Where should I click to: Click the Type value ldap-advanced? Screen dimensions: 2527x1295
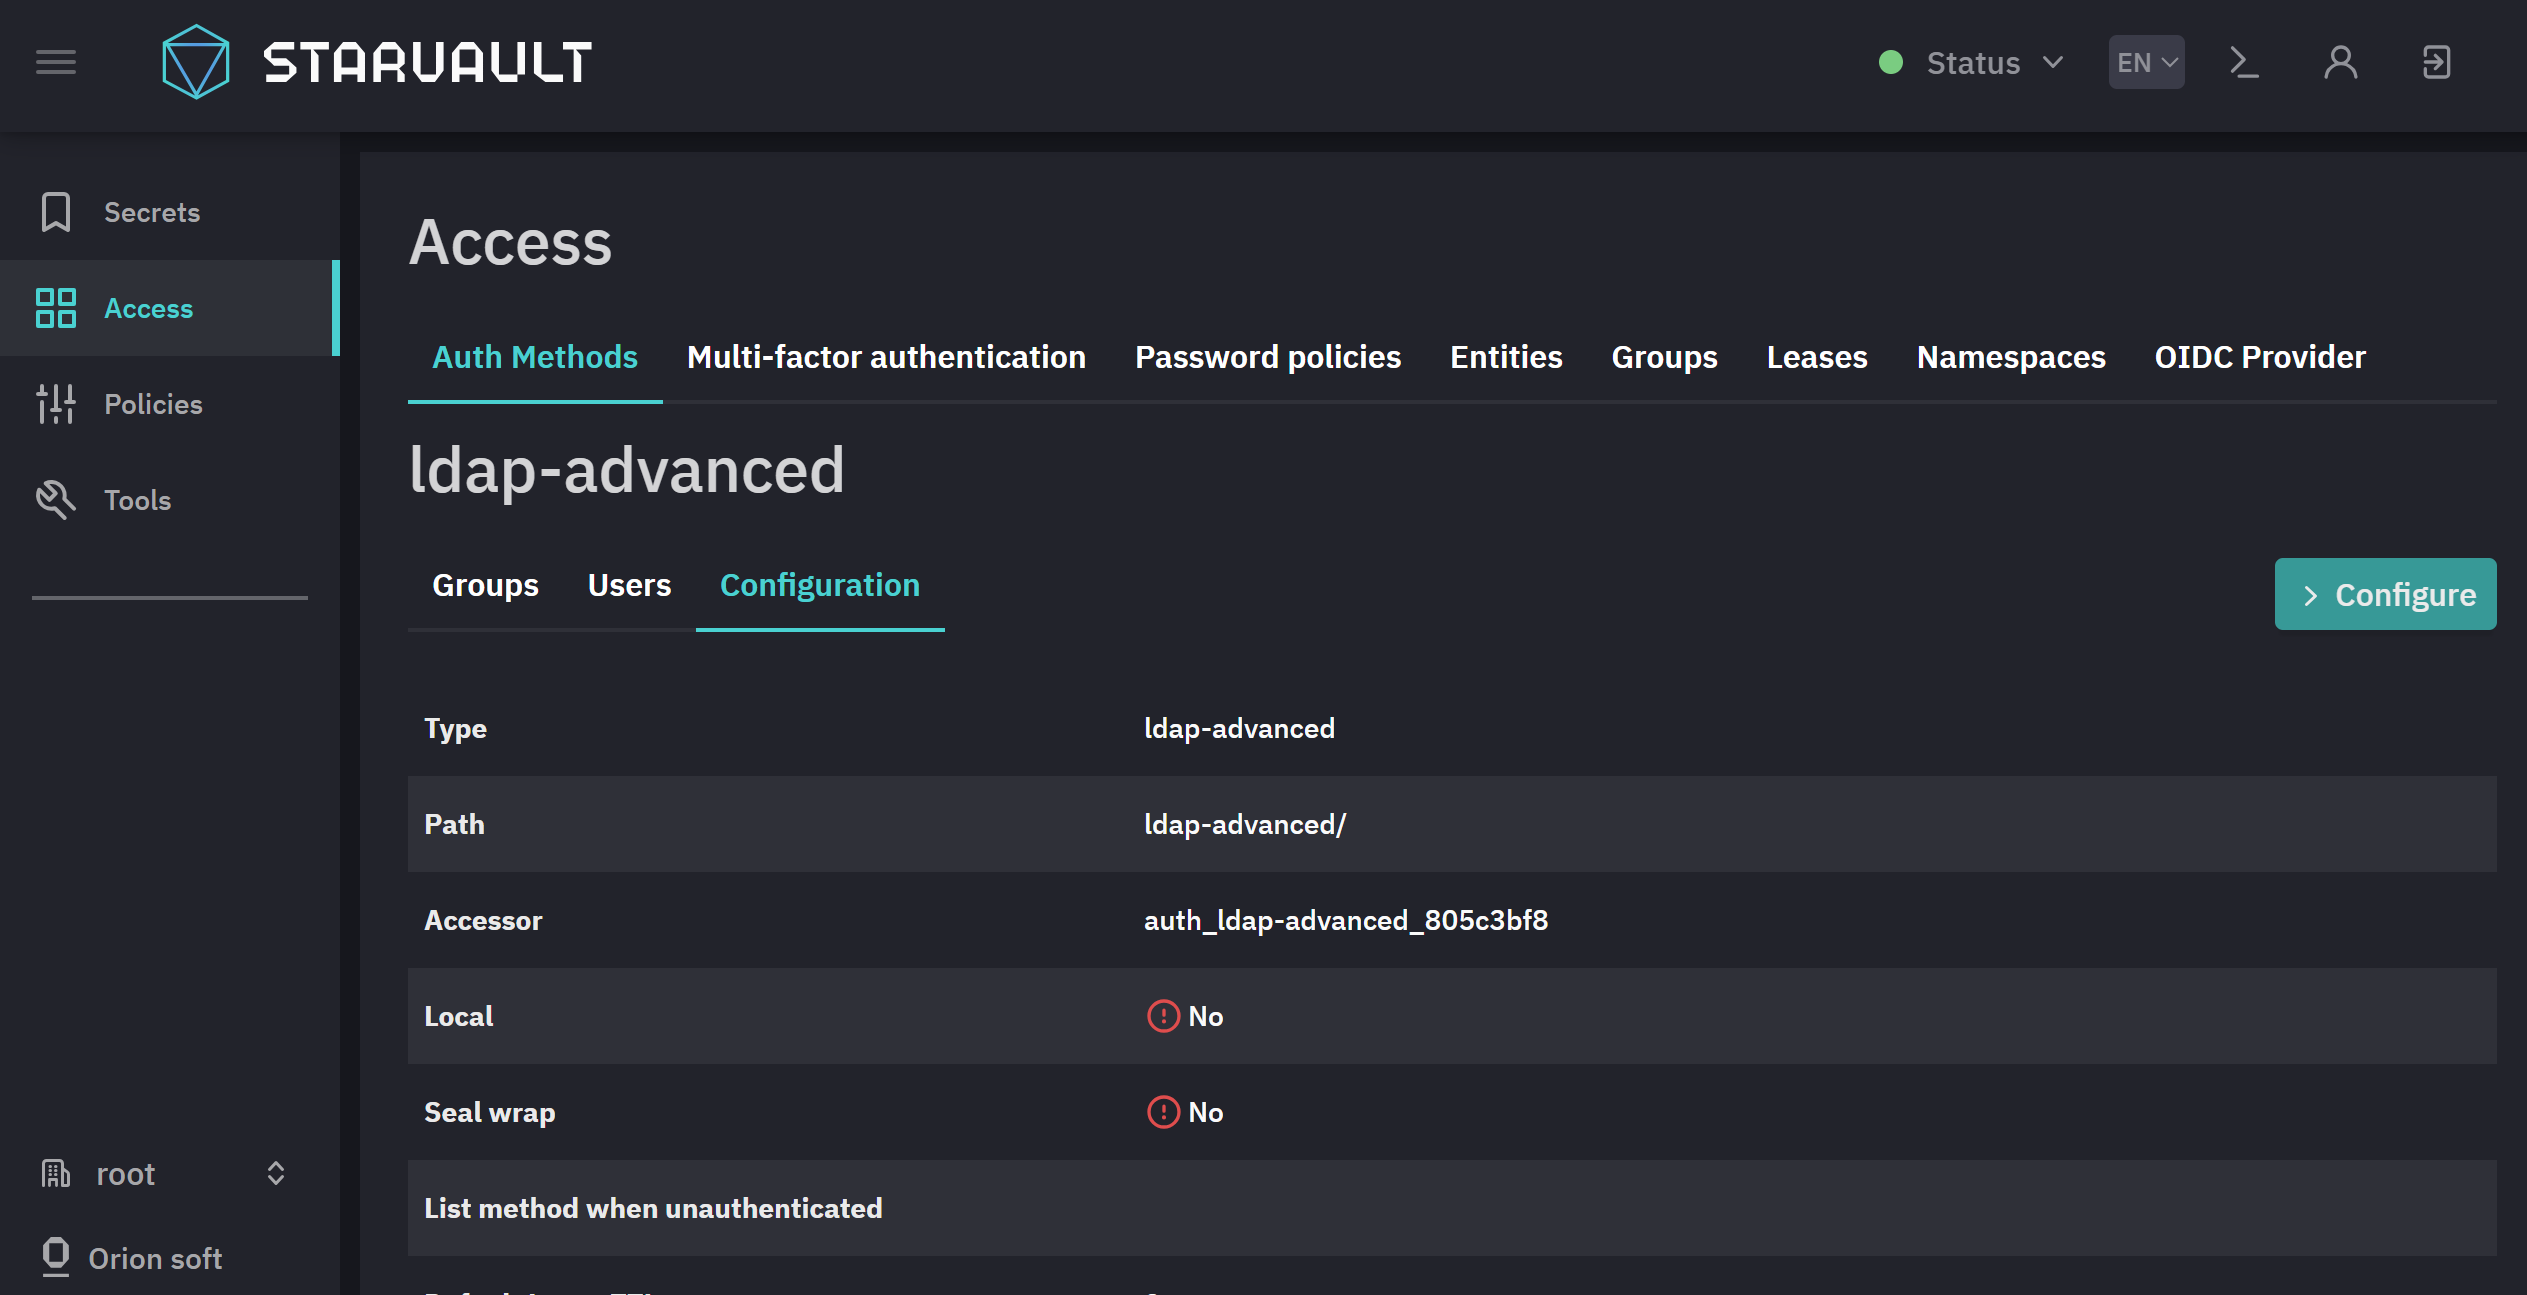(1239, 728)
